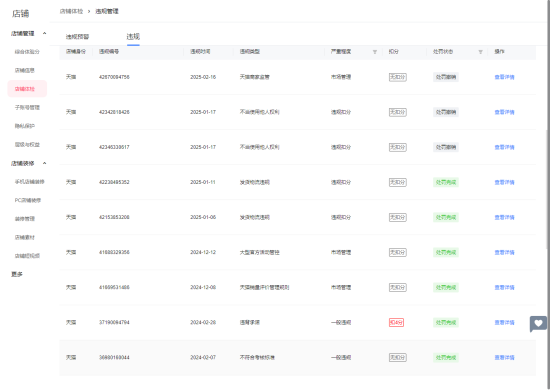Open 手机店铺装修 from the sidebar
This screenshot has width=550, height=391.
[x=29, y=182]
